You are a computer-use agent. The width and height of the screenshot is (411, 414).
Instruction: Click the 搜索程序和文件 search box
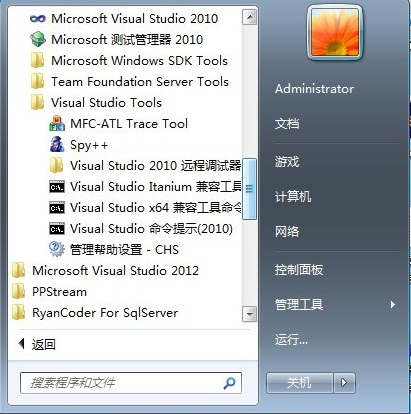coord(131,383)
